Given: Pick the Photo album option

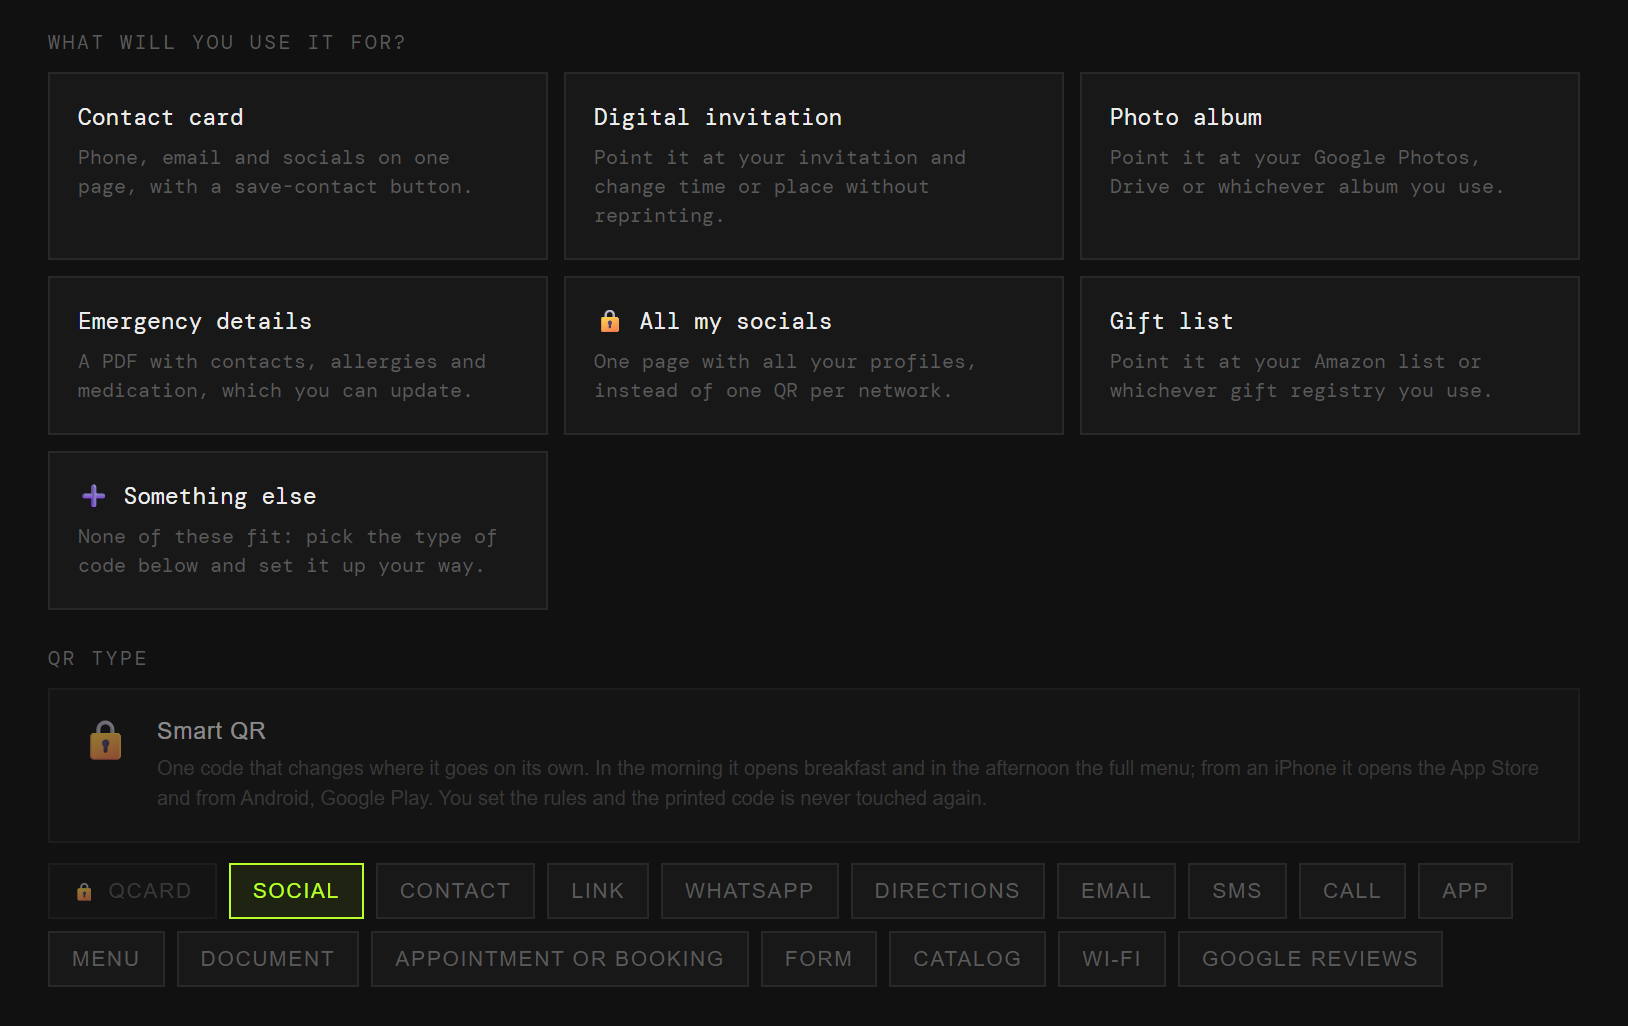Looking at the screenshot, I should (1330, 166).
